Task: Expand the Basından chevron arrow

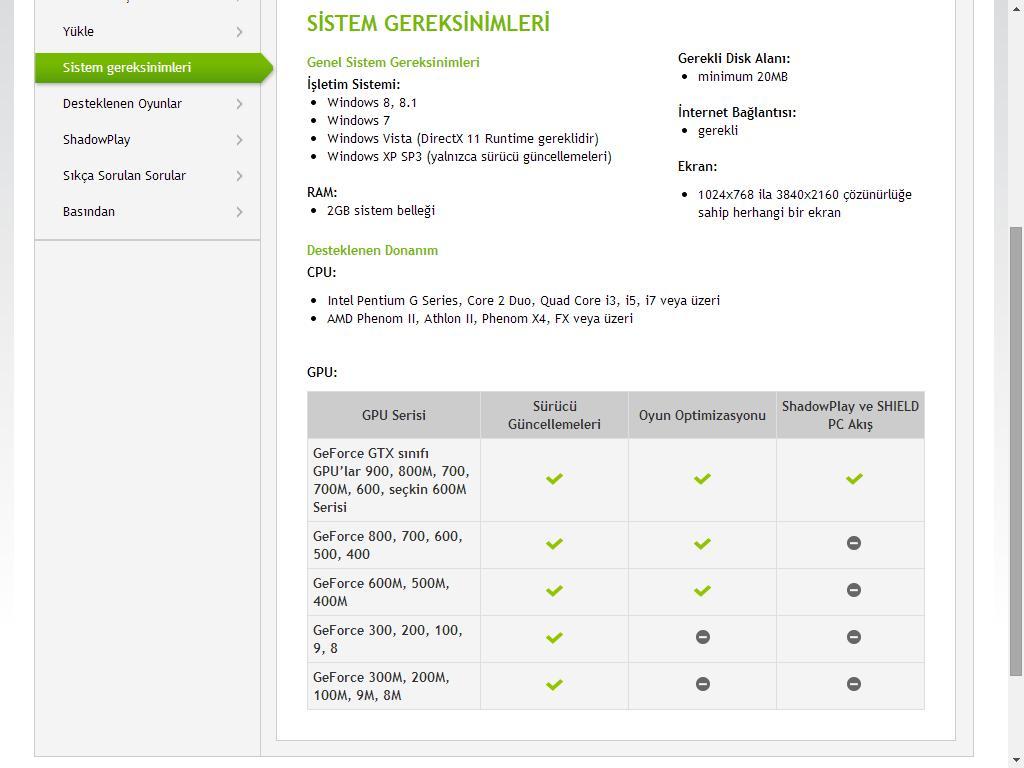Action: tap(239, 212)
